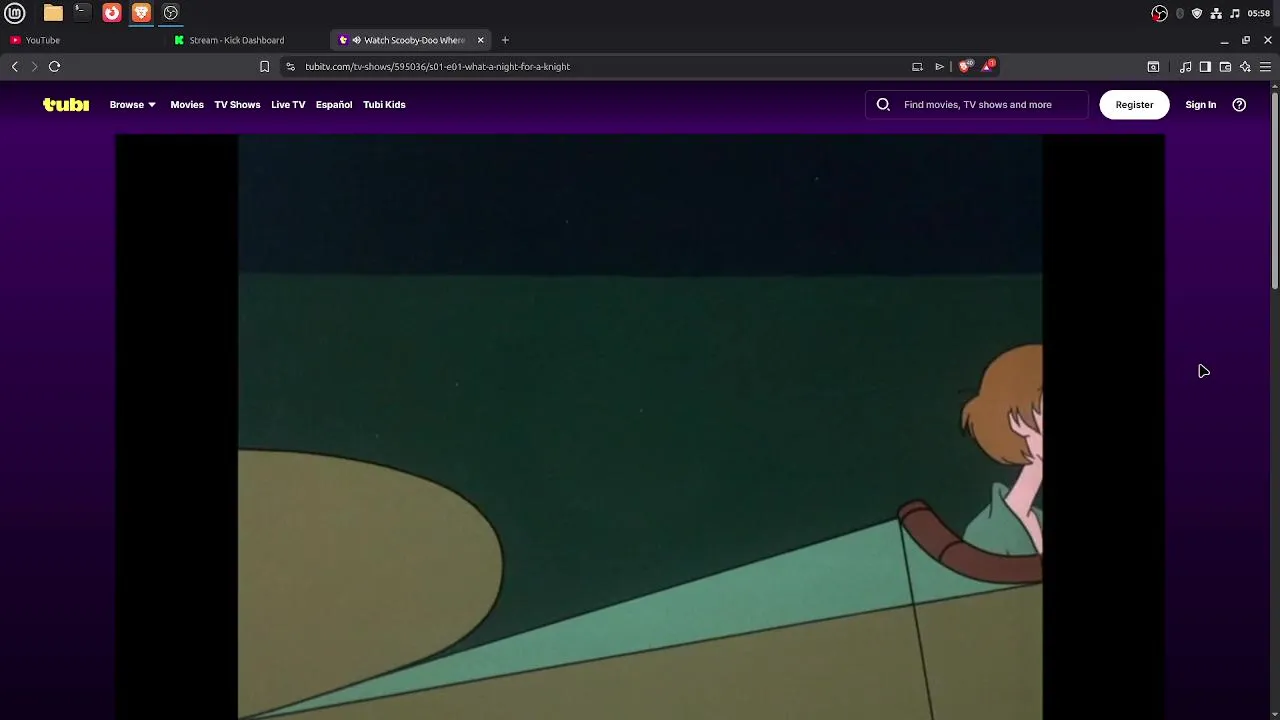The height and width of the screenshot is (720, 1280).
Task: Toggle the browser sidebar panel
Action: coord(1205,67)
